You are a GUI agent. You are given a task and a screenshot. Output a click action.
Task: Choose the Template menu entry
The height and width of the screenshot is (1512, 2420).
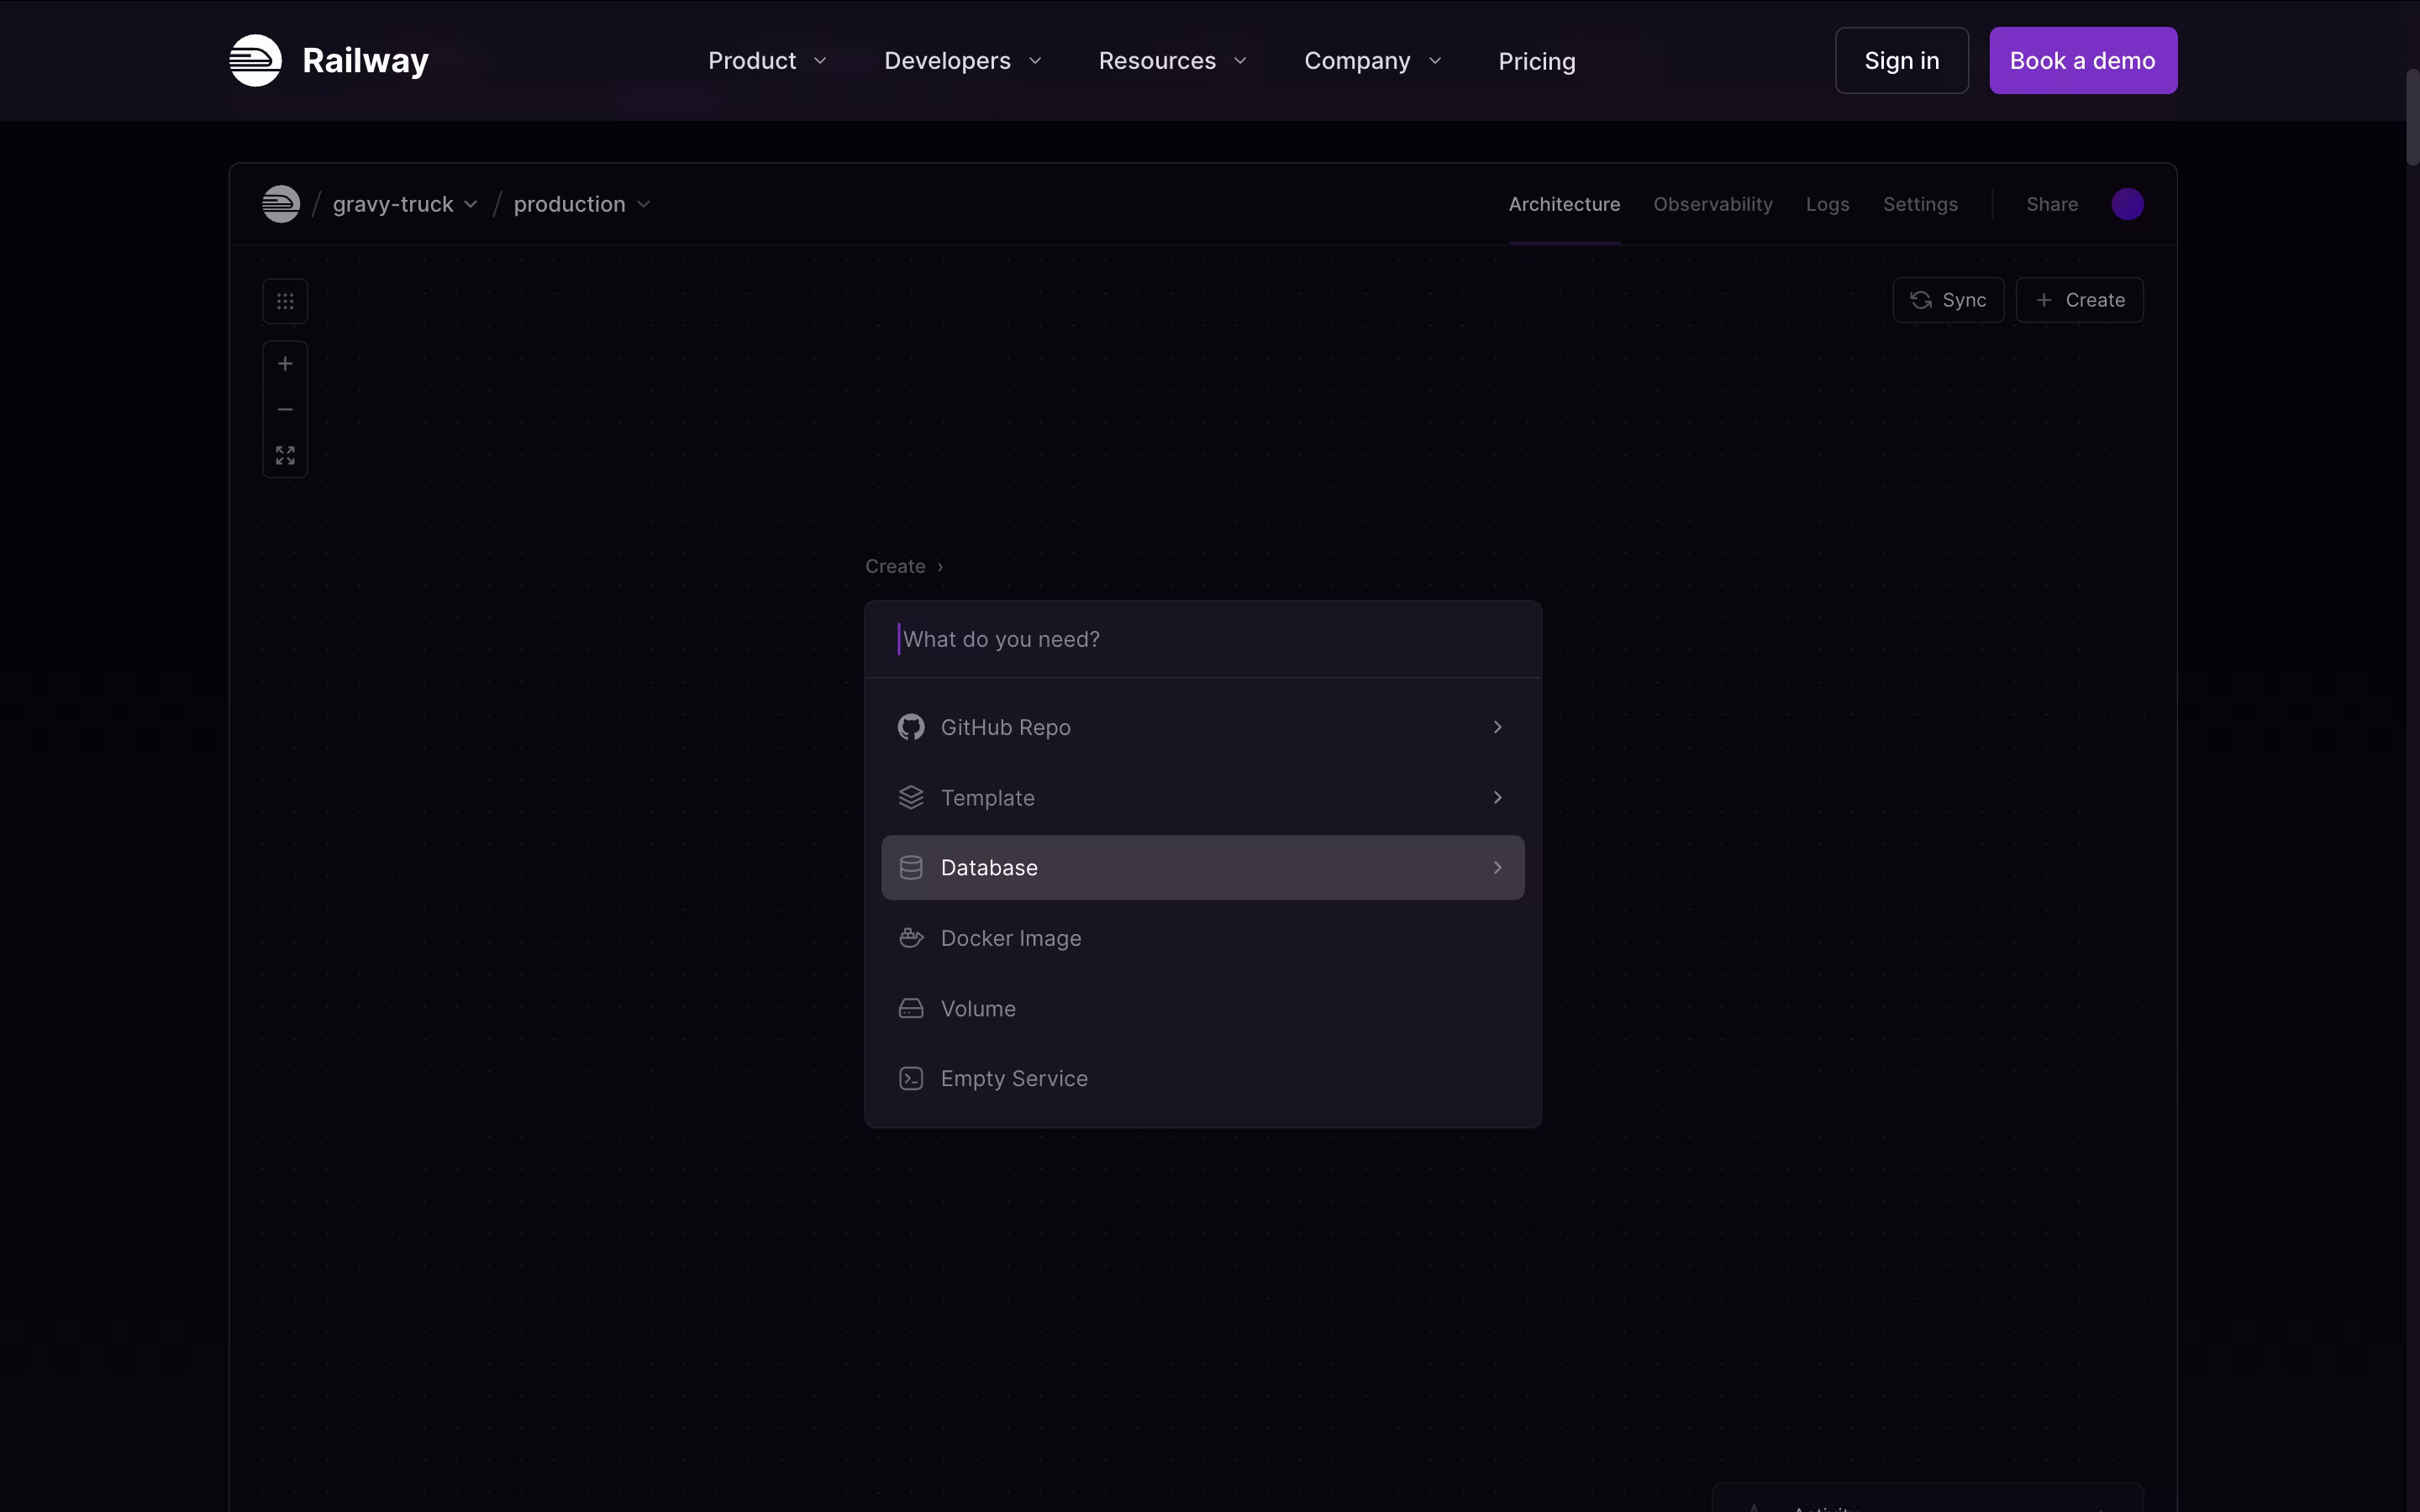coord(1202,798)
